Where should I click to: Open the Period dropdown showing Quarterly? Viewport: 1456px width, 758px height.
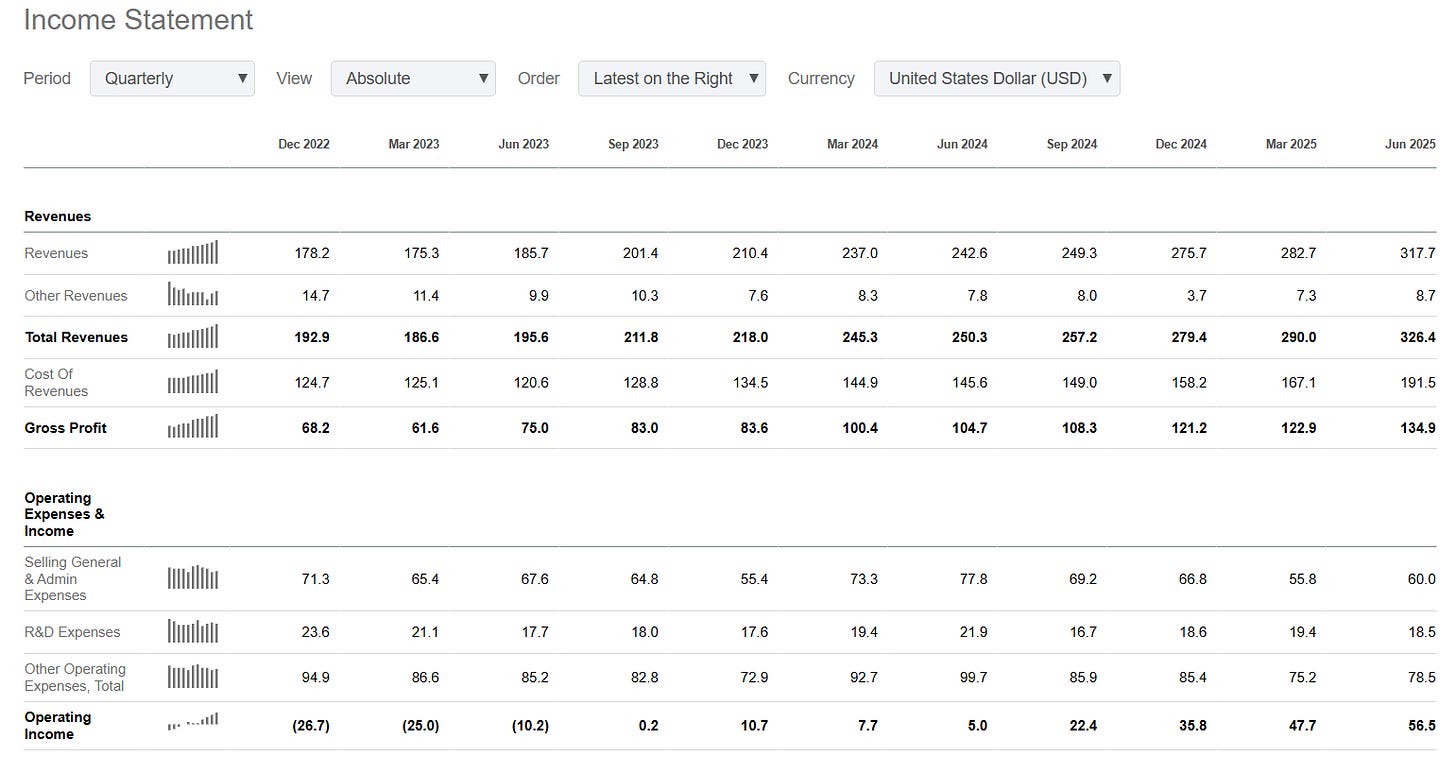[172, 78]
